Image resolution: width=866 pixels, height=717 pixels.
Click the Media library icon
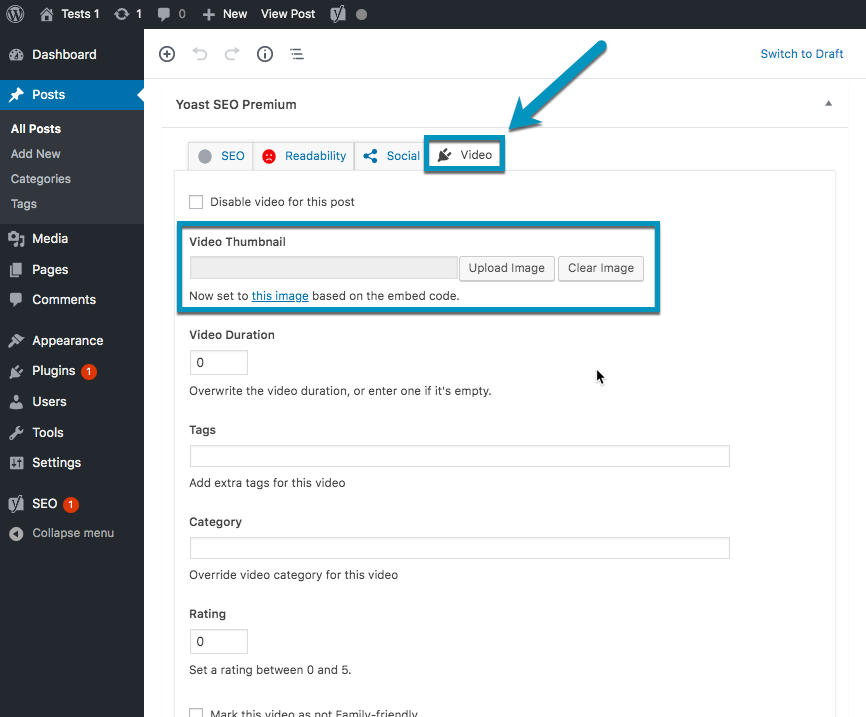tap(17, 239)
